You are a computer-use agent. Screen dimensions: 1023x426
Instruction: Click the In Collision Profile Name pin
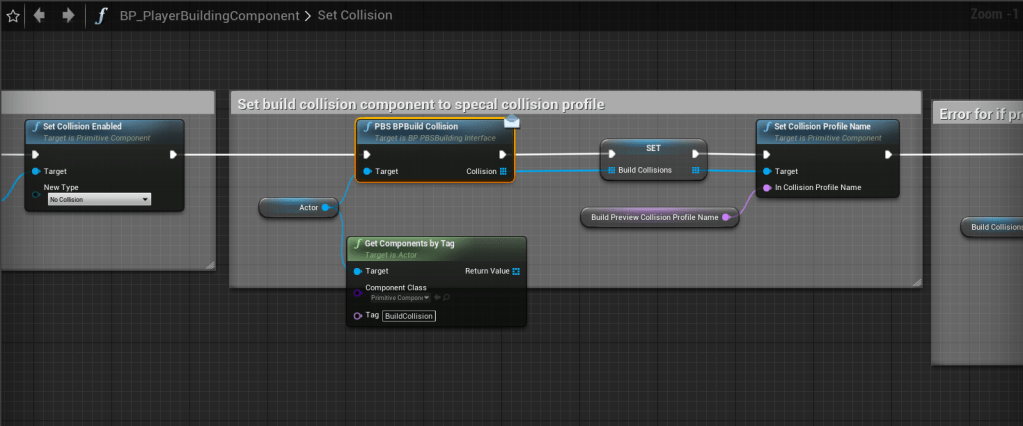pos(767,187)
